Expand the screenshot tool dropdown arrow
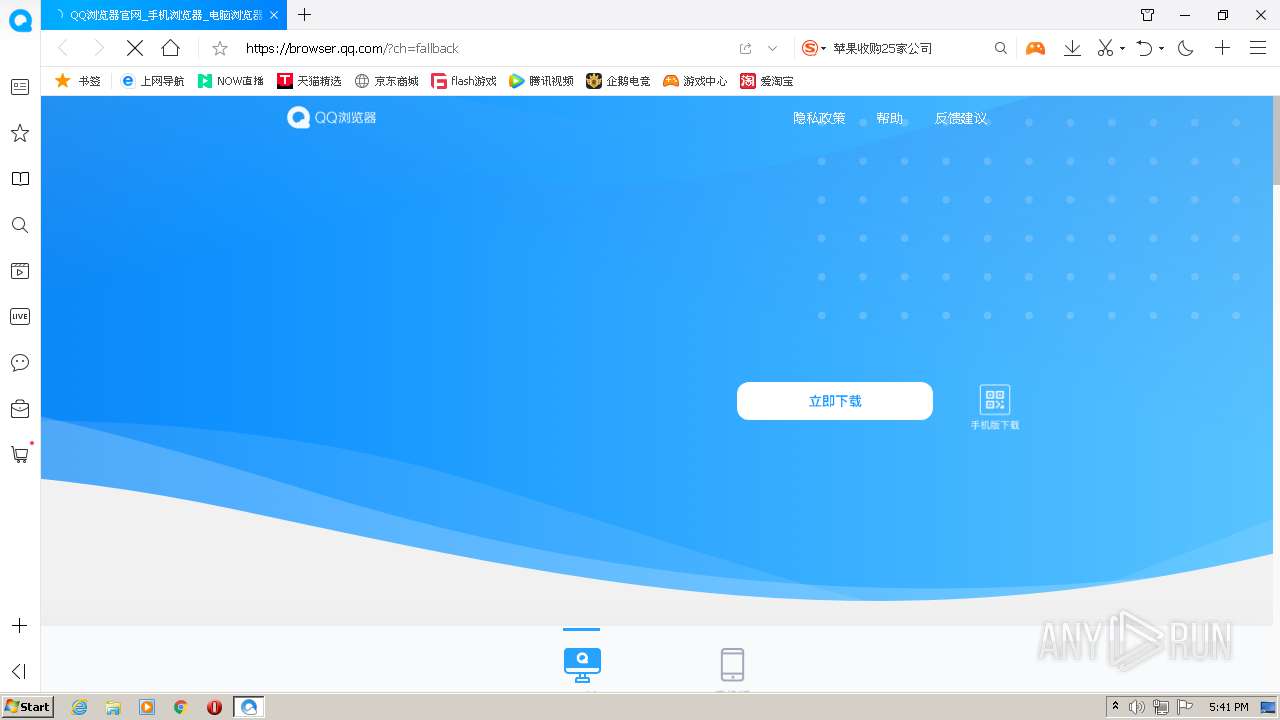Image resolution: width=1280 pixels, height=720 pixels. click(1122, 48)
